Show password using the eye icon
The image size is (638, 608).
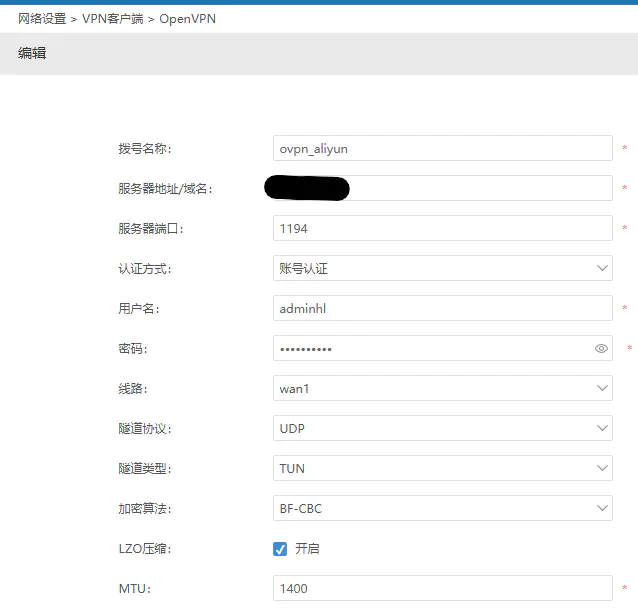click(601, 349)
